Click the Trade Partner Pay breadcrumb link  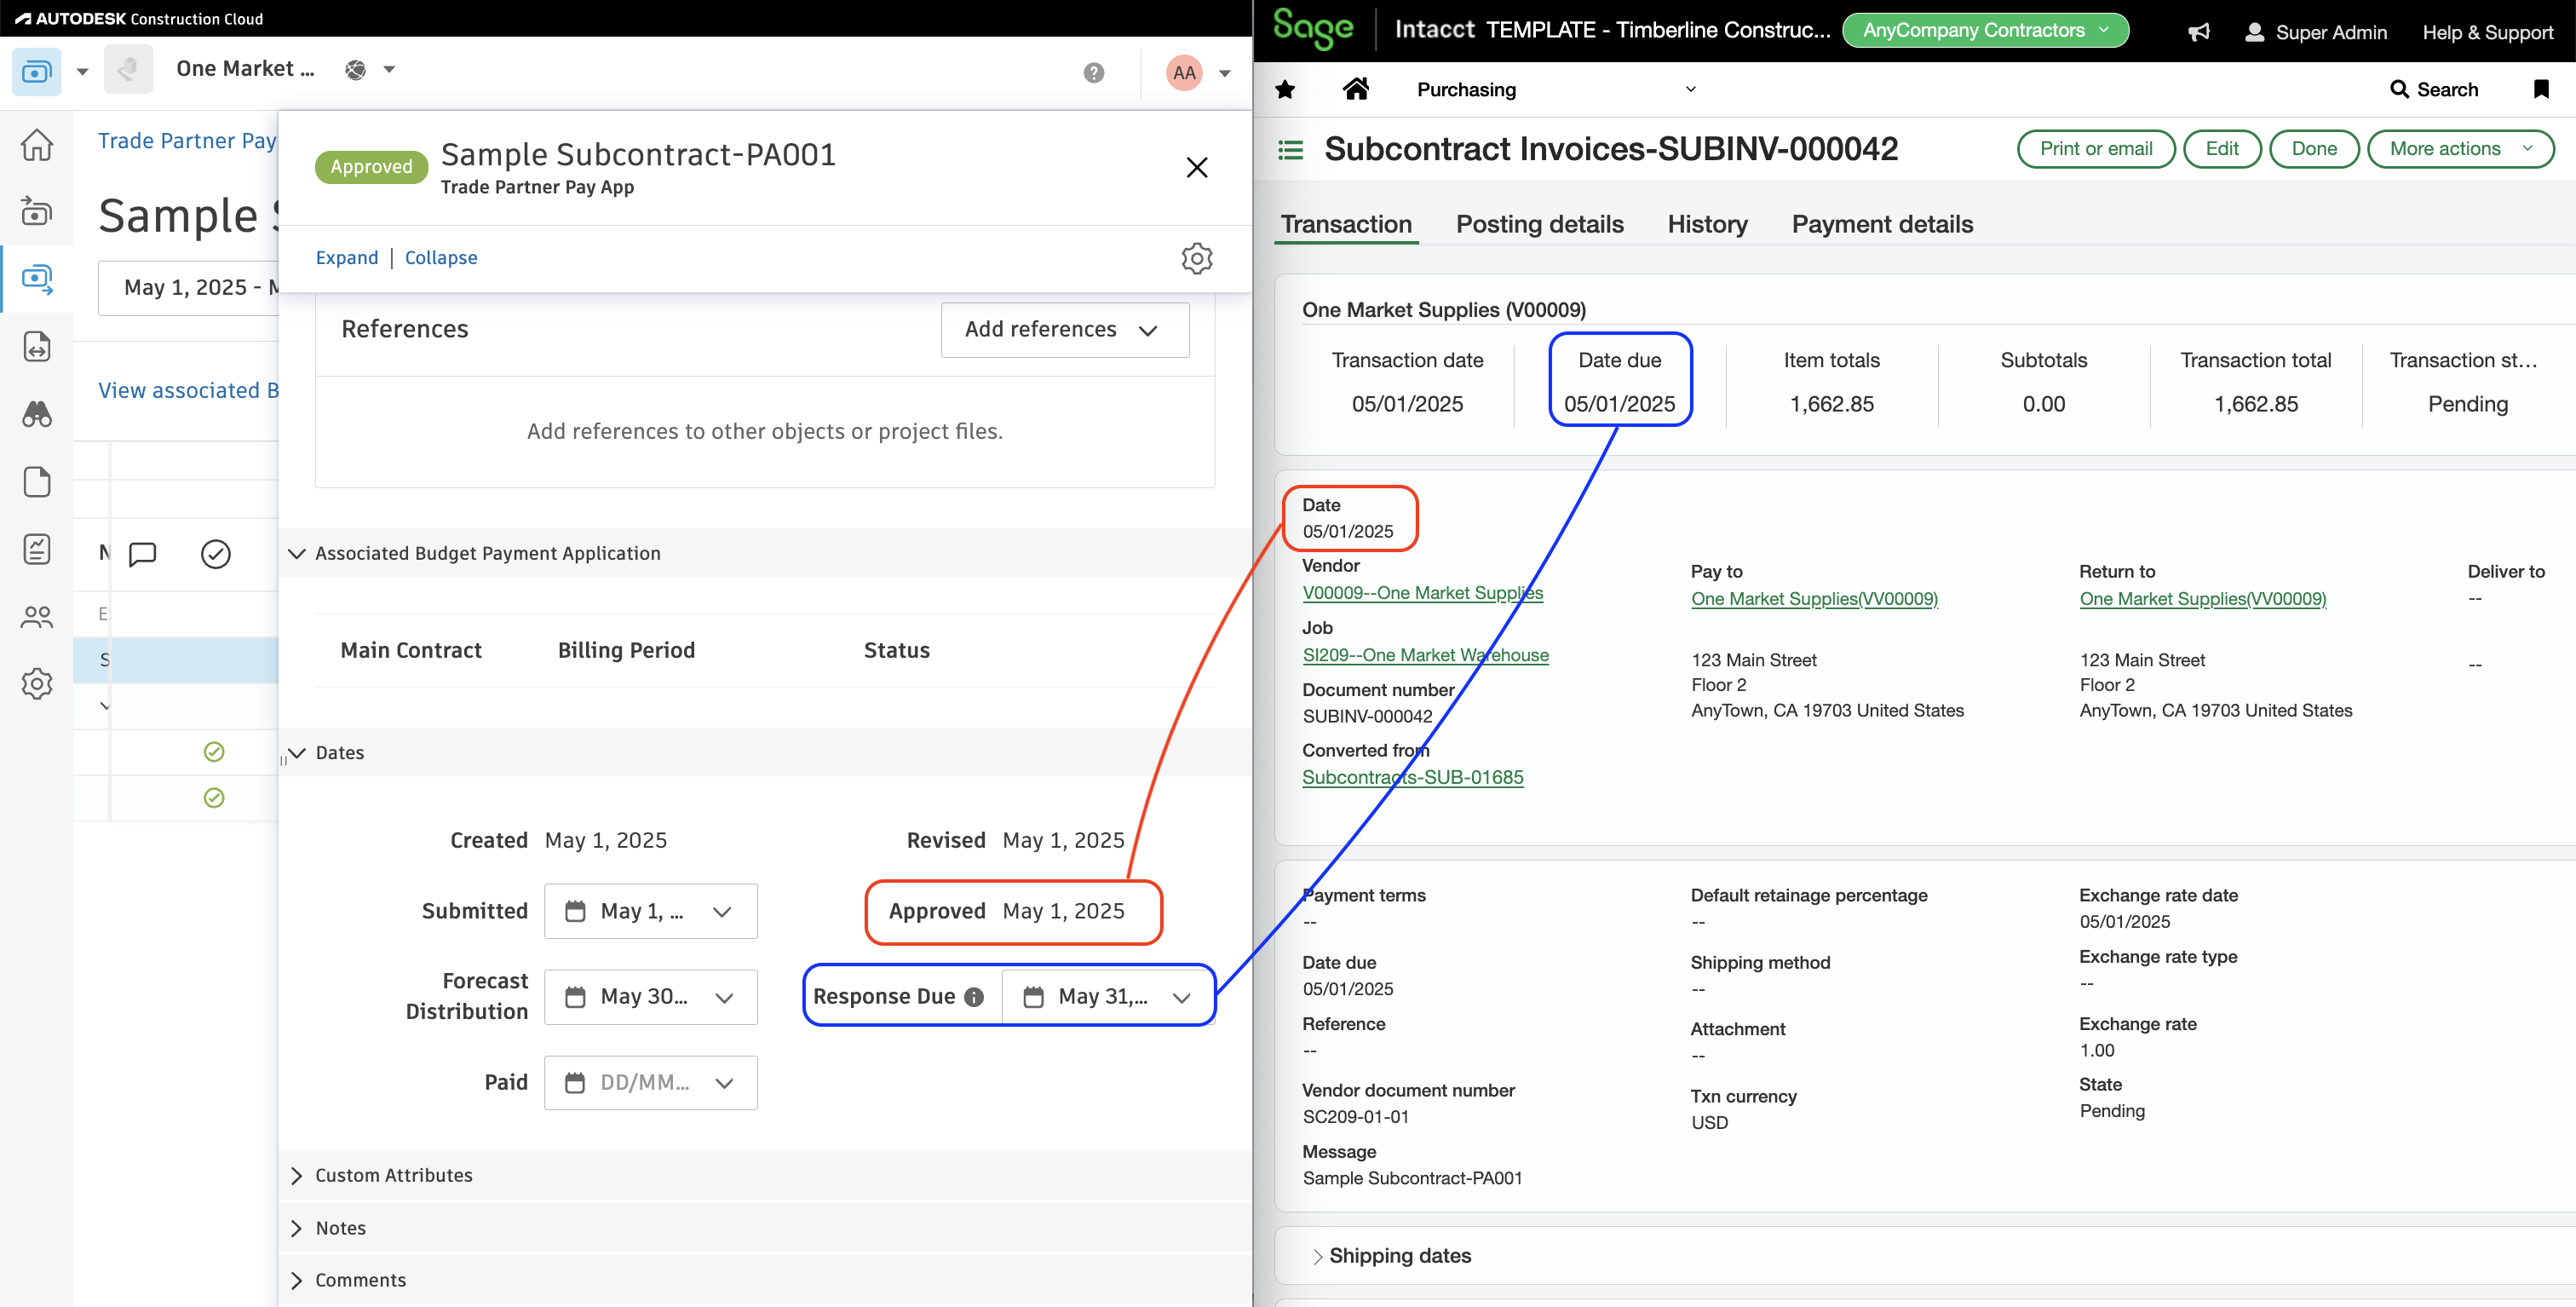[x=187, y=141]
